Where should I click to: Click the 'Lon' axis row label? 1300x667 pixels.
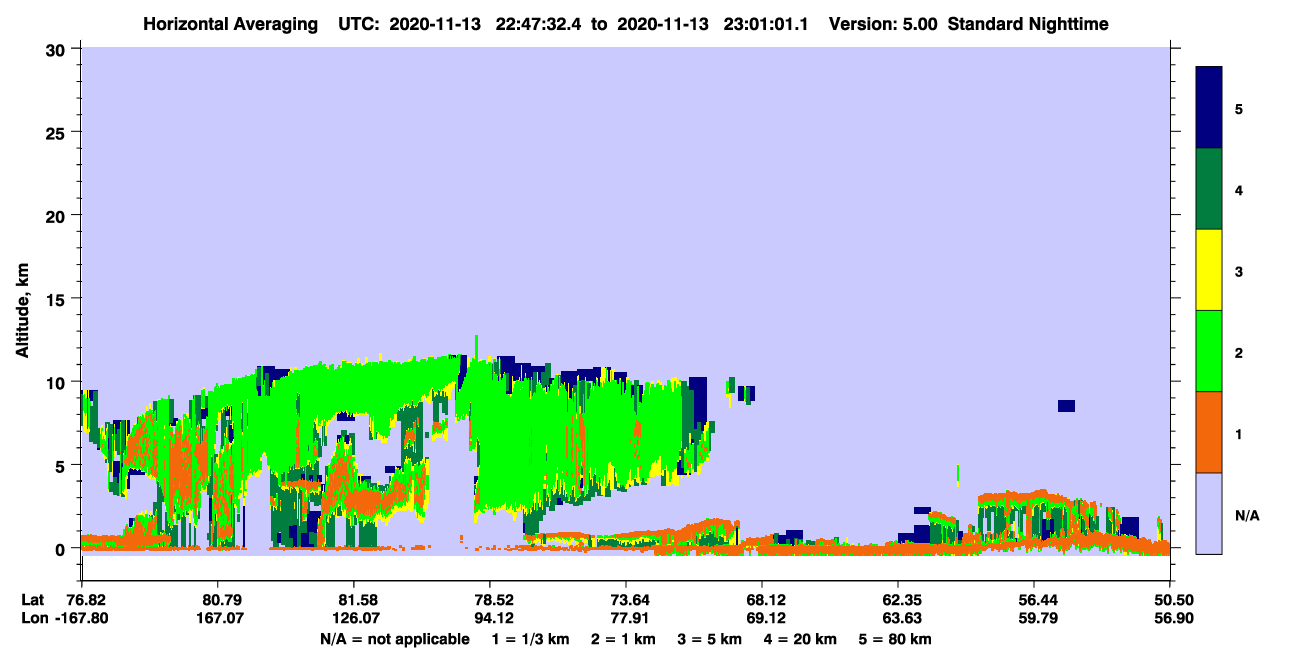(34, 618)
